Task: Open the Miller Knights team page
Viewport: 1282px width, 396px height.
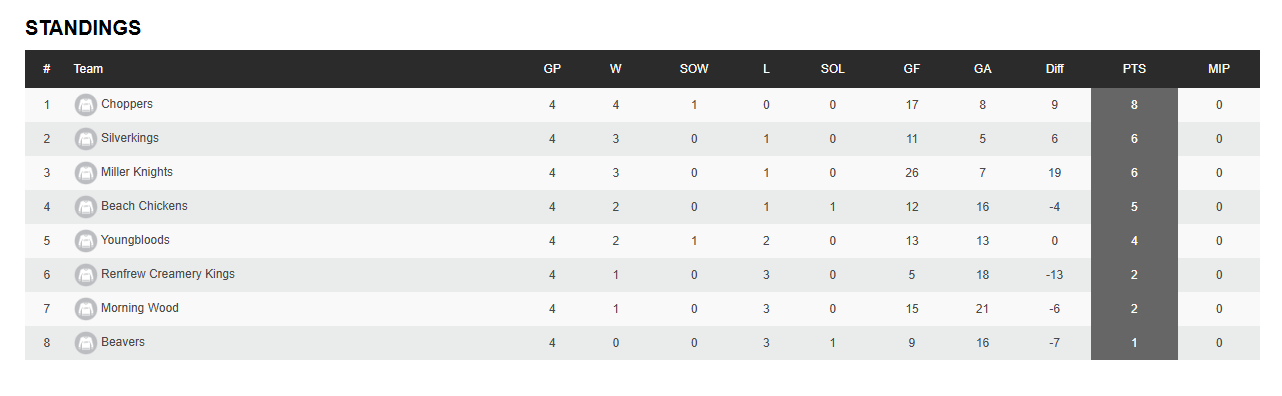Action: pos(137,172)
